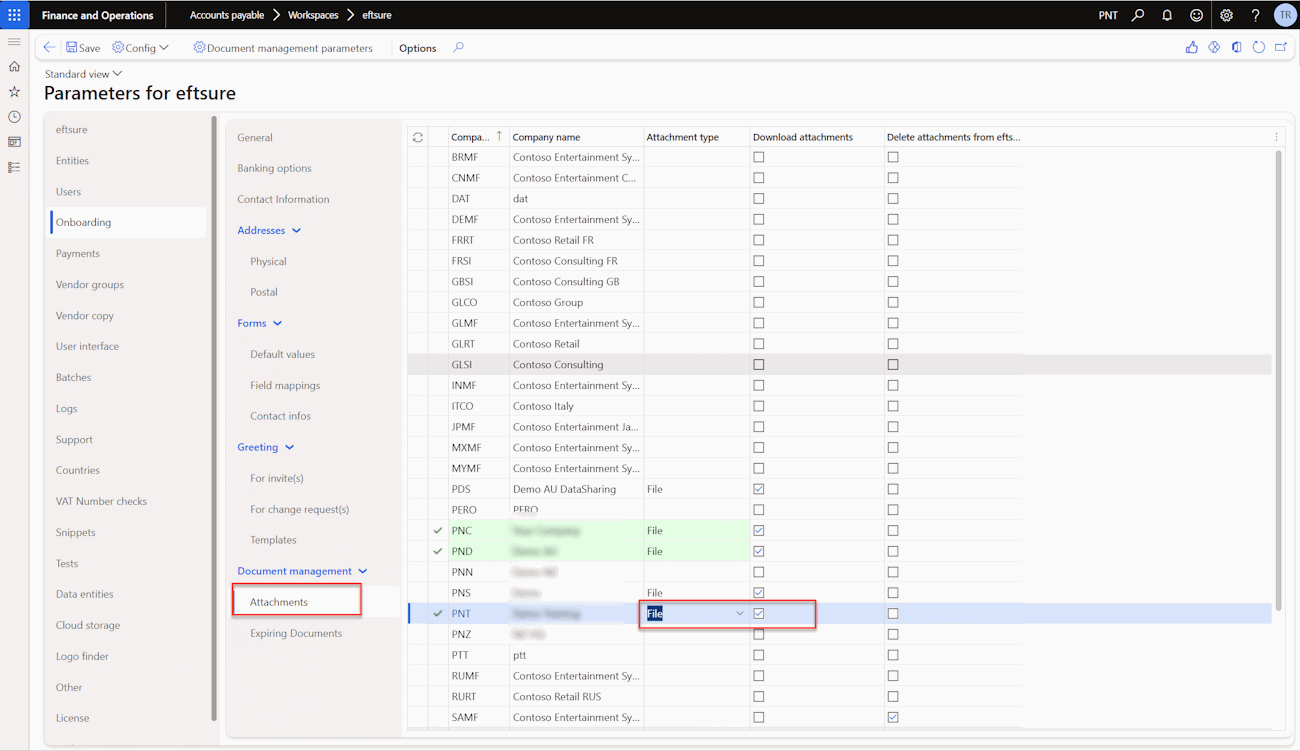Open the Vendor groups tab
The height and width of the screenshot is (751, 1300).
90,284
